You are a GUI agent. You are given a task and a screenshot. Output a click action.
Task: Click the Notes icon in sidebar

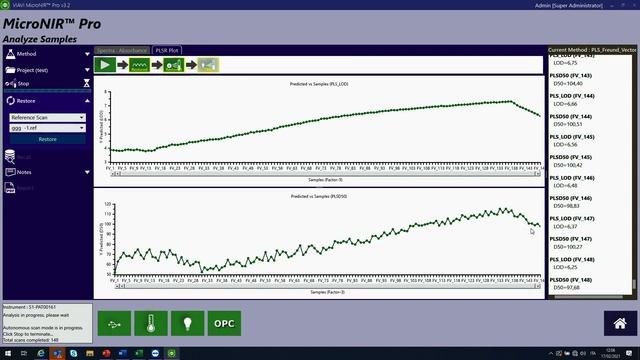pos(10,172)
